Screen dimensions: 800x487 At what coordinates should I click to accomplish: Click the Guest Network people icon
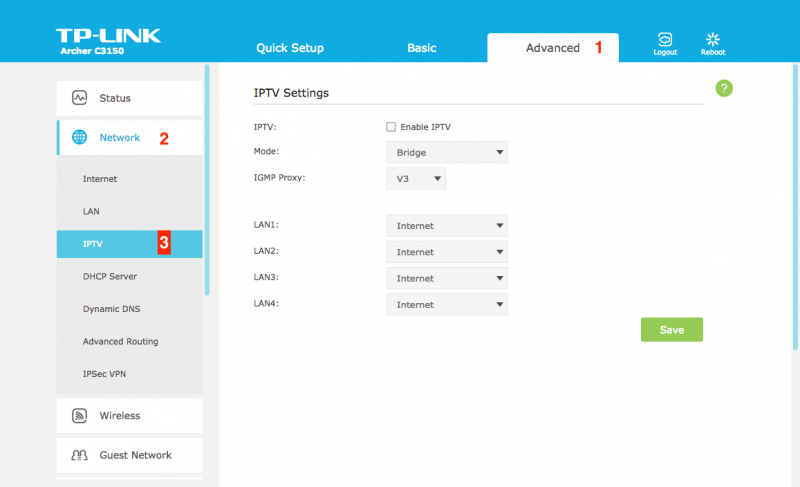pyautogui.click(x=80, y=455)
